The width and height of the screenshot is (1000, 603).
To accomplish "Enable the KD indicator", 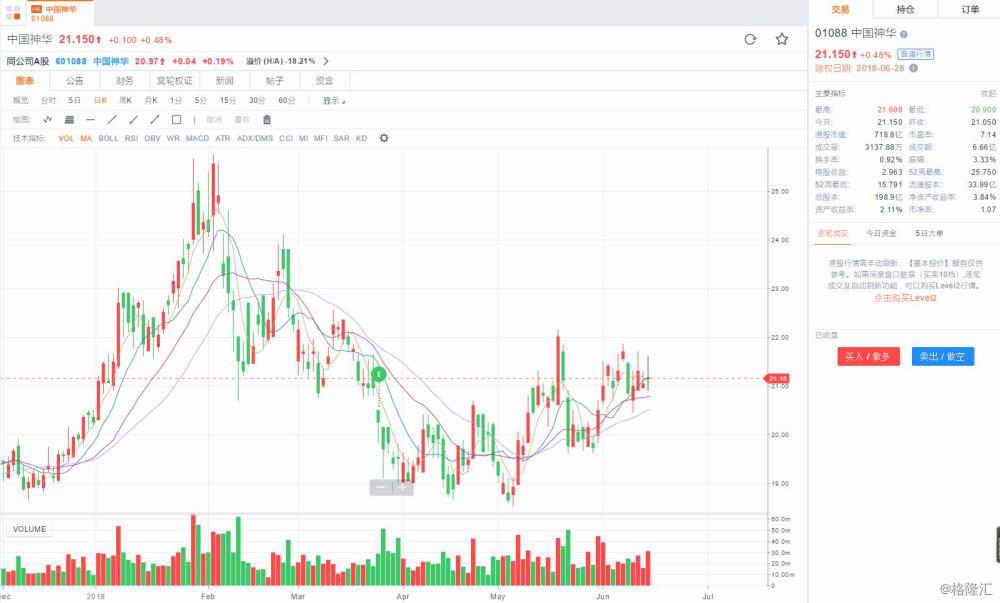I will point(362,138).
